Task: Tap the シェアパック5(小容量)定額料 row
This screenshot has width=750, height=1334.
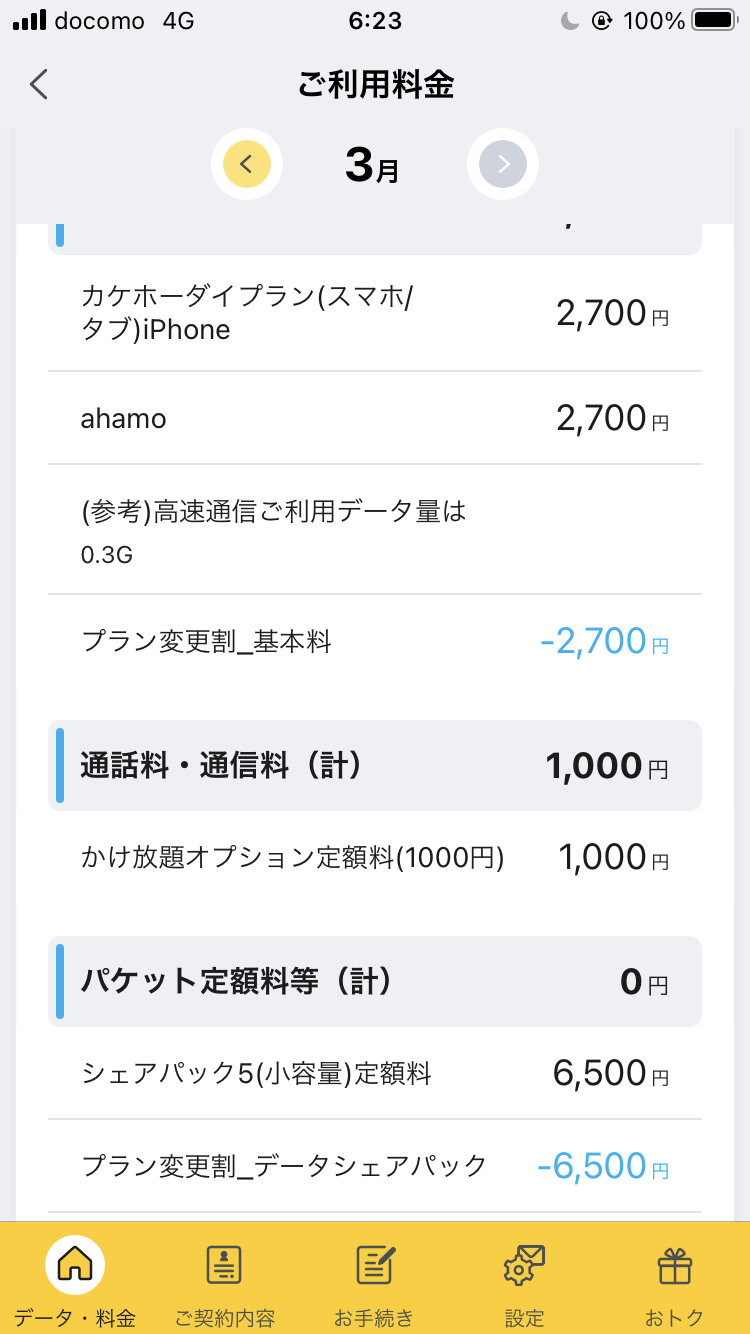Action: click(375, 1074)
